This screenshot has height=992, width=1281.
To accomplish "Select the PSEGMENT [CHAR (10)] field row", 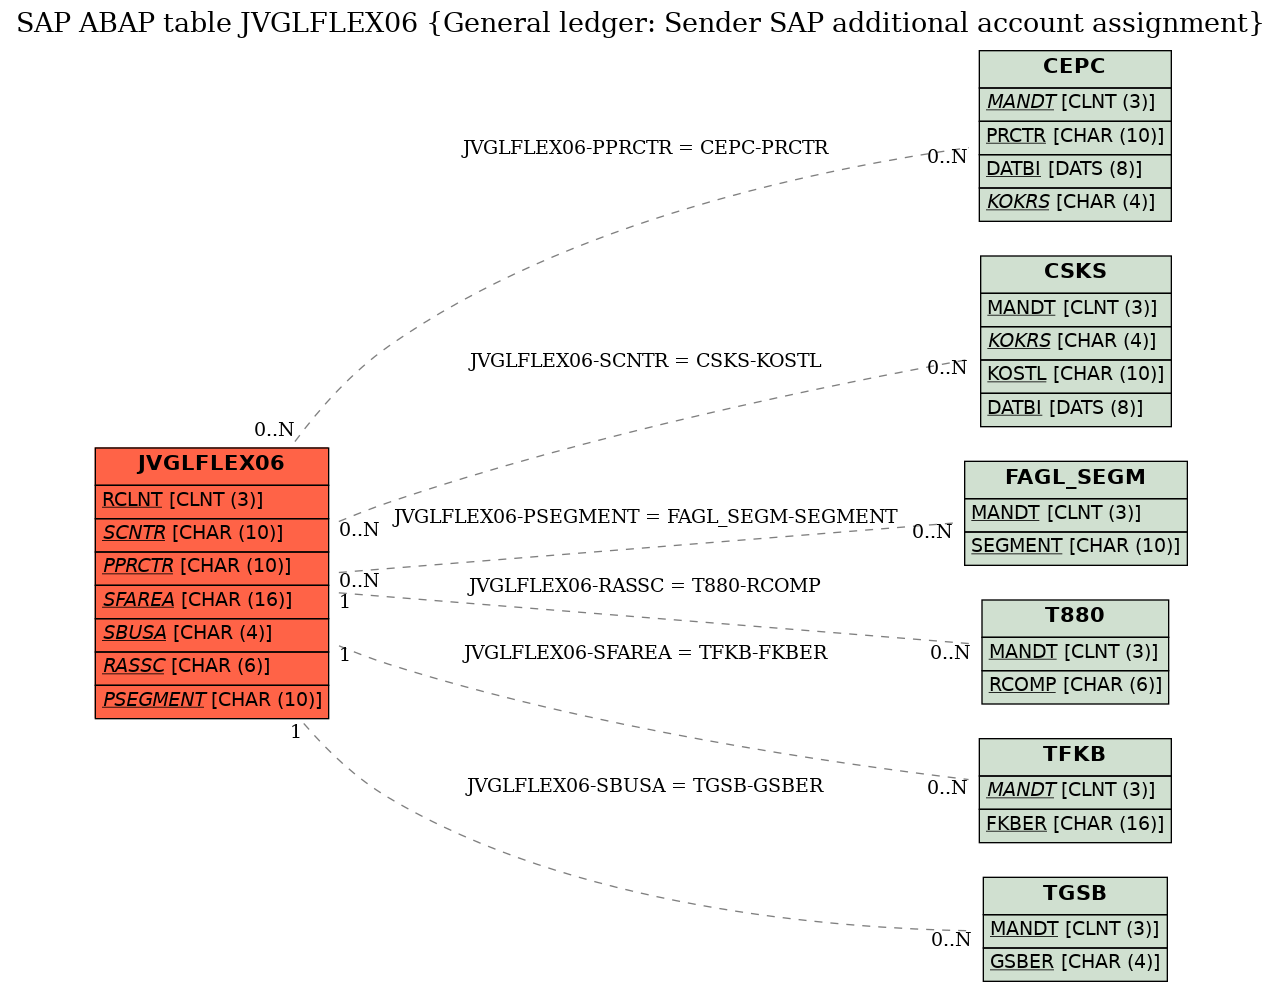I will [212, 701].
